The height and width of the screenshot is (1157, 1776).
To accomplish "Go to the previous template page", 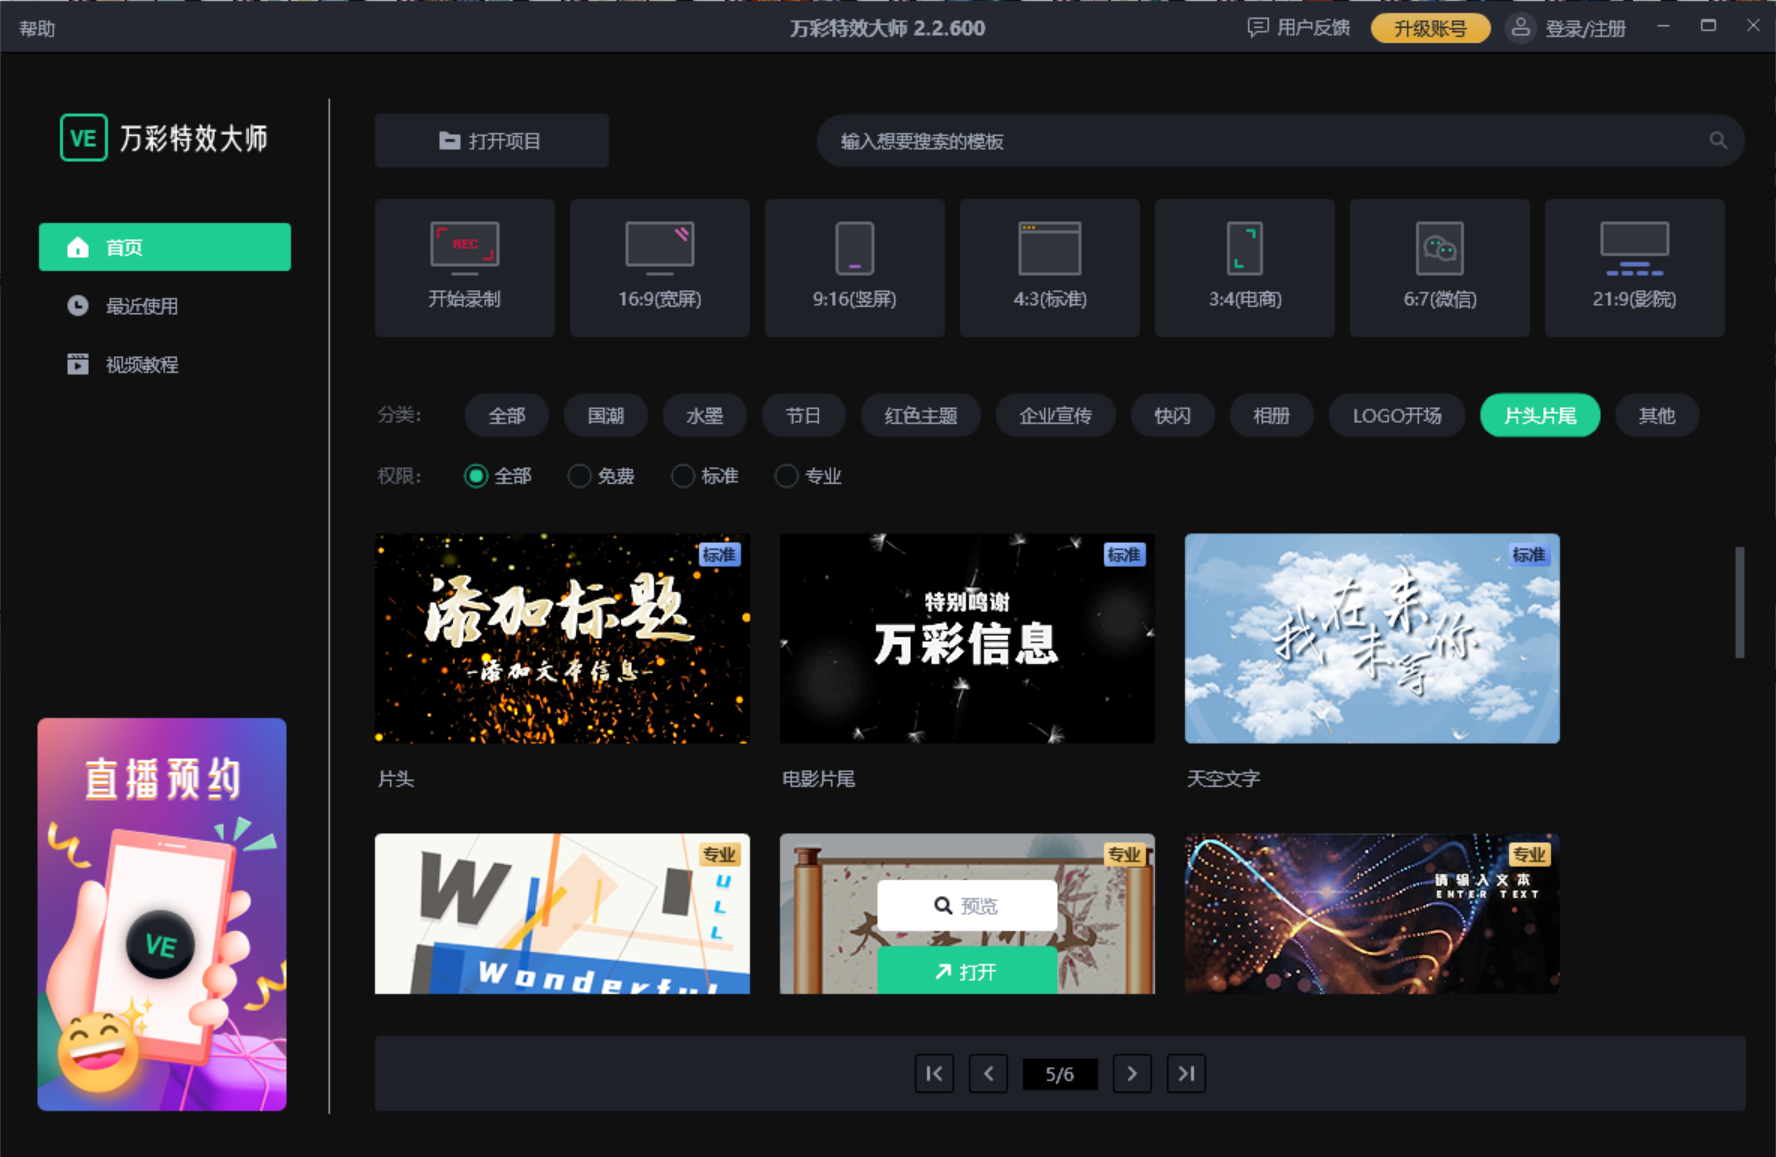I will pos(988,1073).
